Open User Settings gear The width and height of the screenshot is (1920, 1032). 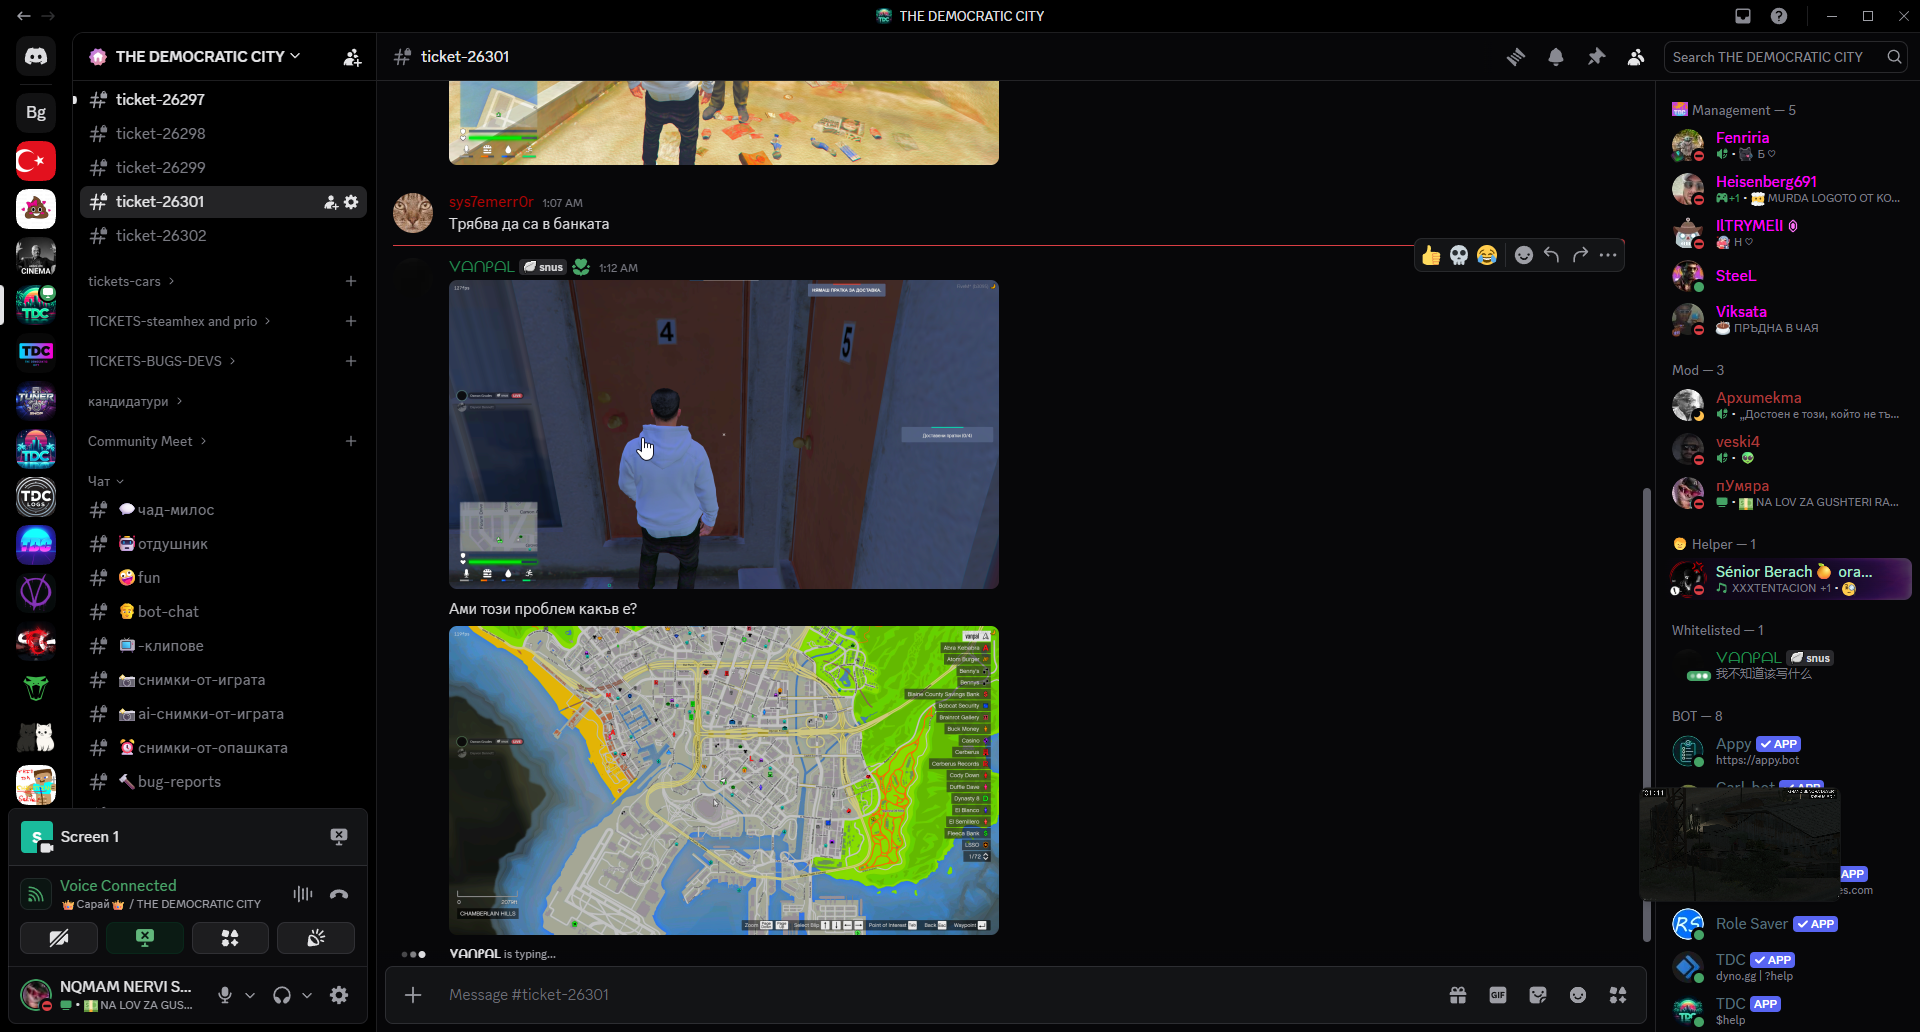tap(339, 995)
